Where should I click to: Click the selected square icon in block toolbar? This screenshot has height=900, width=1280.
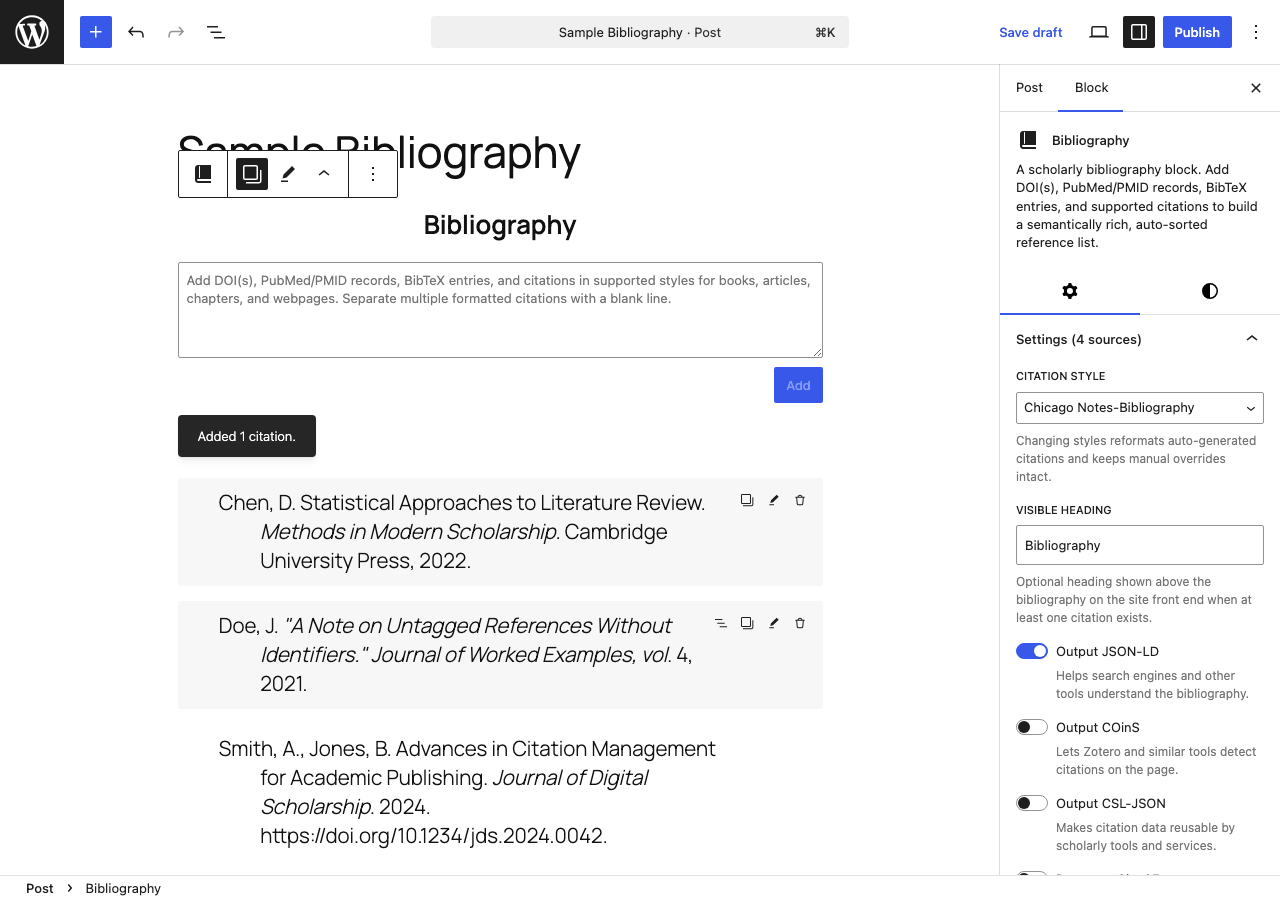[x=252, y=174]
